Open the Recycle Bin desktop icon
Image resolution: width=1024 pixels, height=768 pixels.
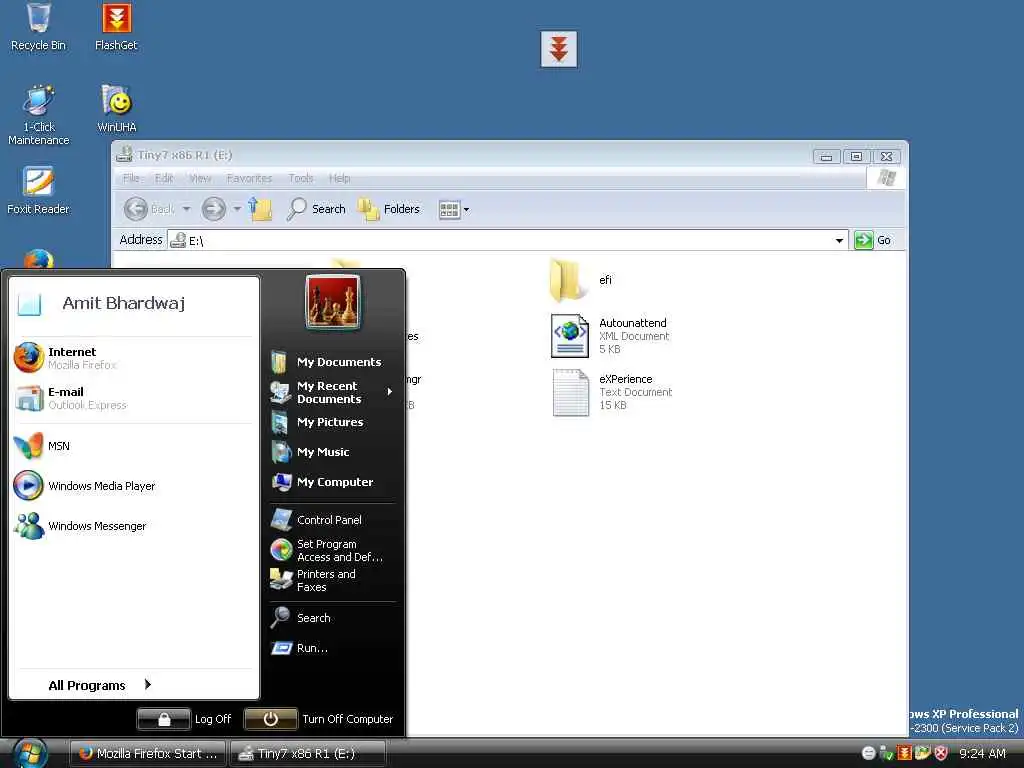pyautogui.click(x=39, y=27)
